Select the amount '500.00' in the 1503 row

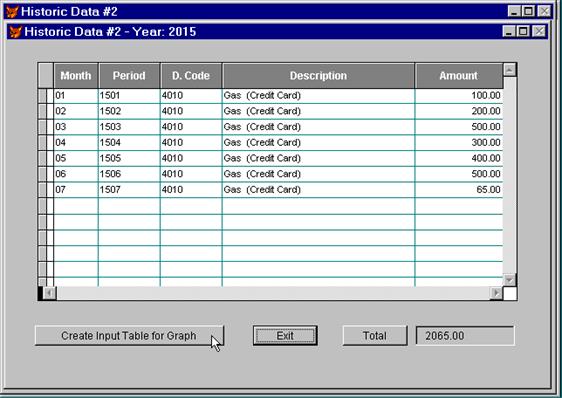pyautogui.click(x=459, y=127)
